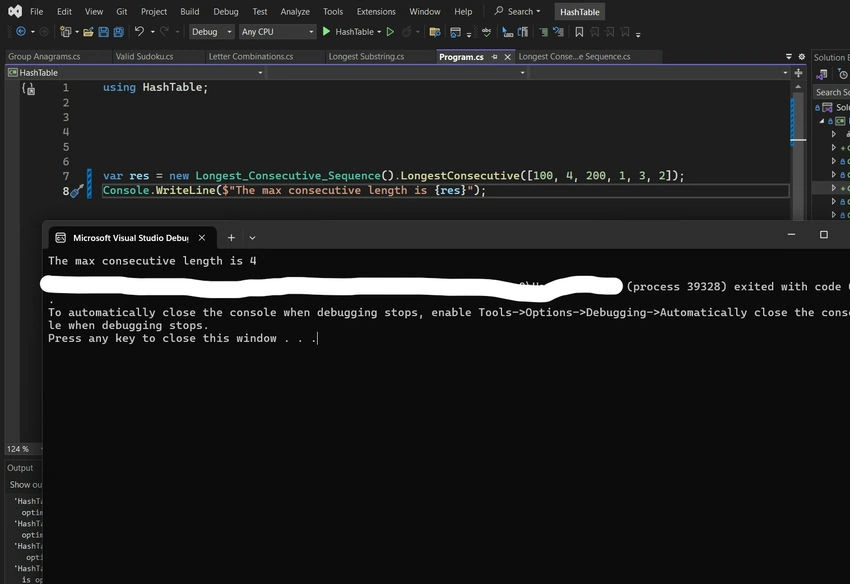Screen dimensions: 850x584
Task: Click Switch Views icon in Solution Explorer
Action: (x=822, y=74)
